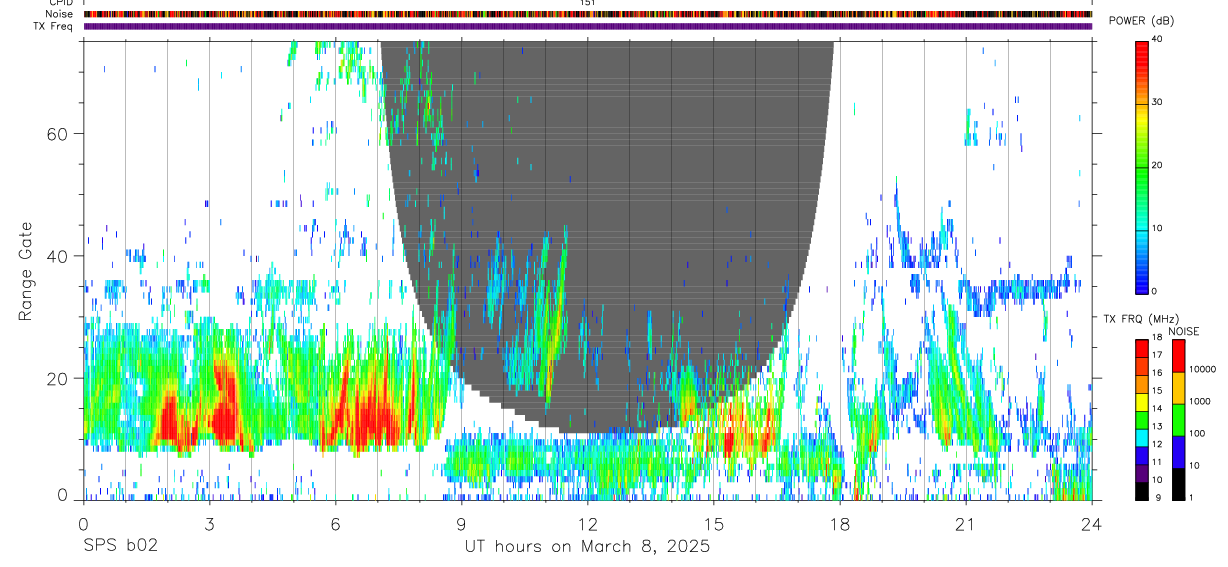
Task: Click the '14' label on TX FRQ legend
Action: pos(1155,409)
